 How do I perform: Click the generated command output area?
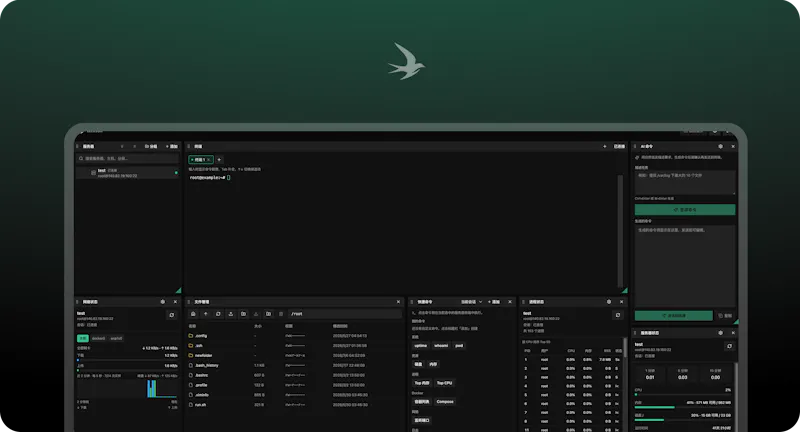685,265
